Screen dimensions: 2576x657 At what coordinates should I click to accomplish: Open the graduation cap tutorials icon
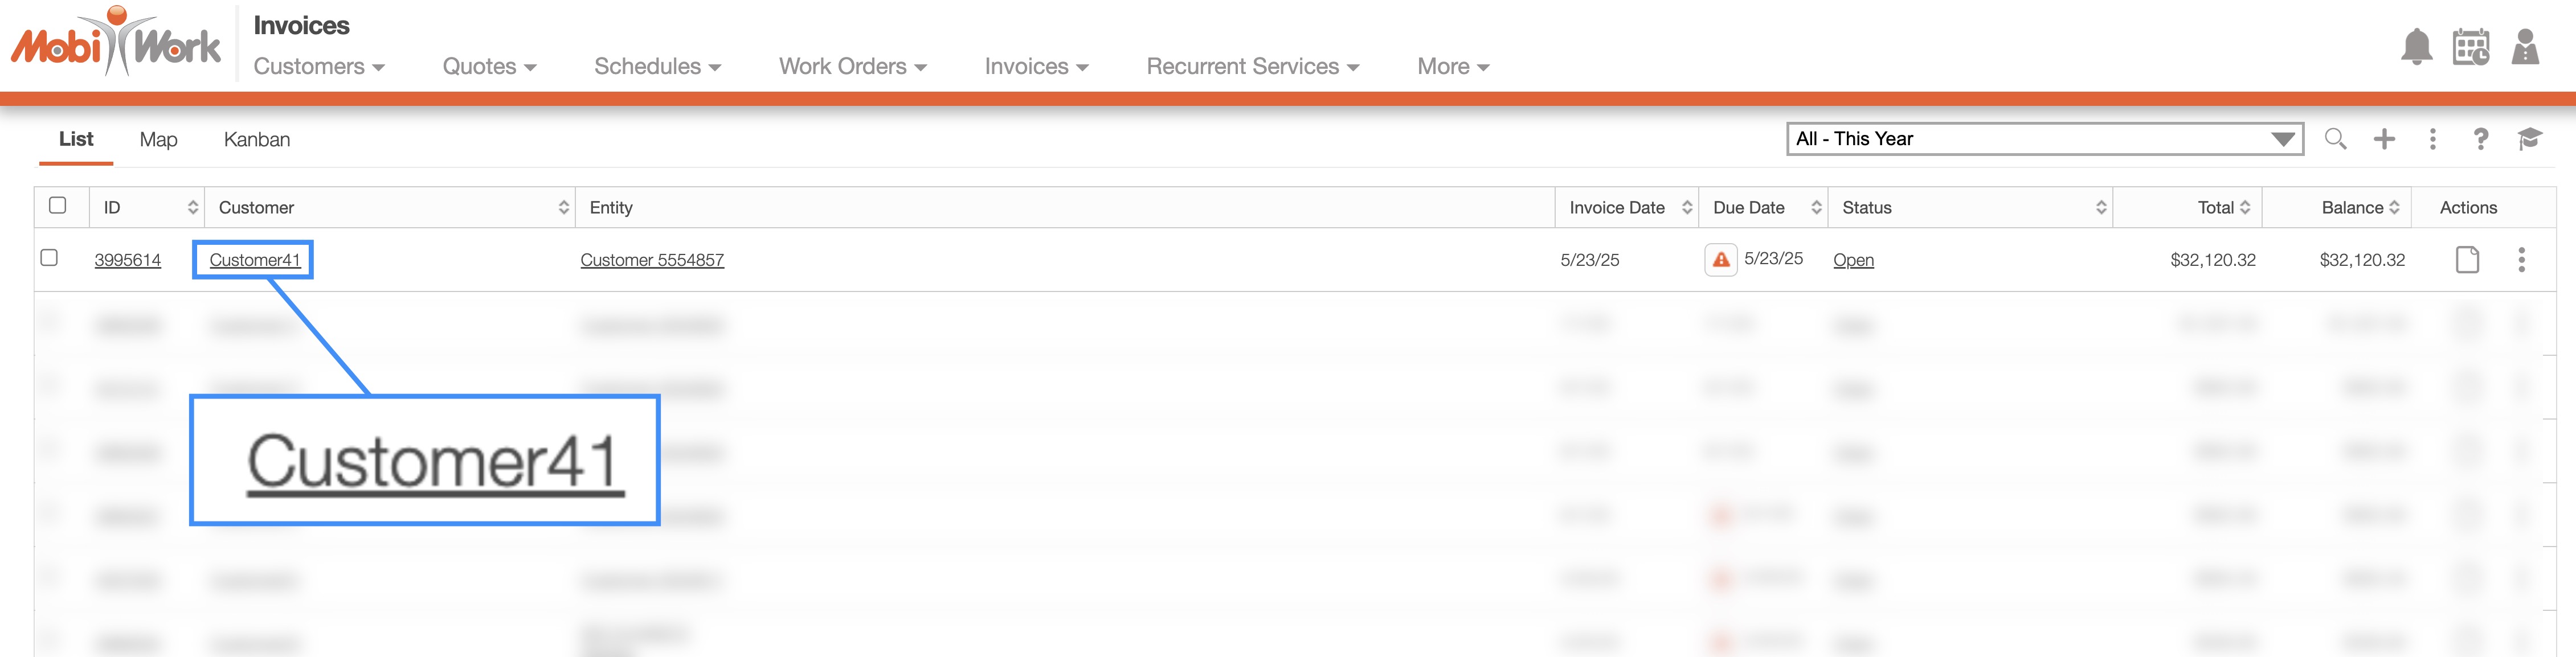2529,139
